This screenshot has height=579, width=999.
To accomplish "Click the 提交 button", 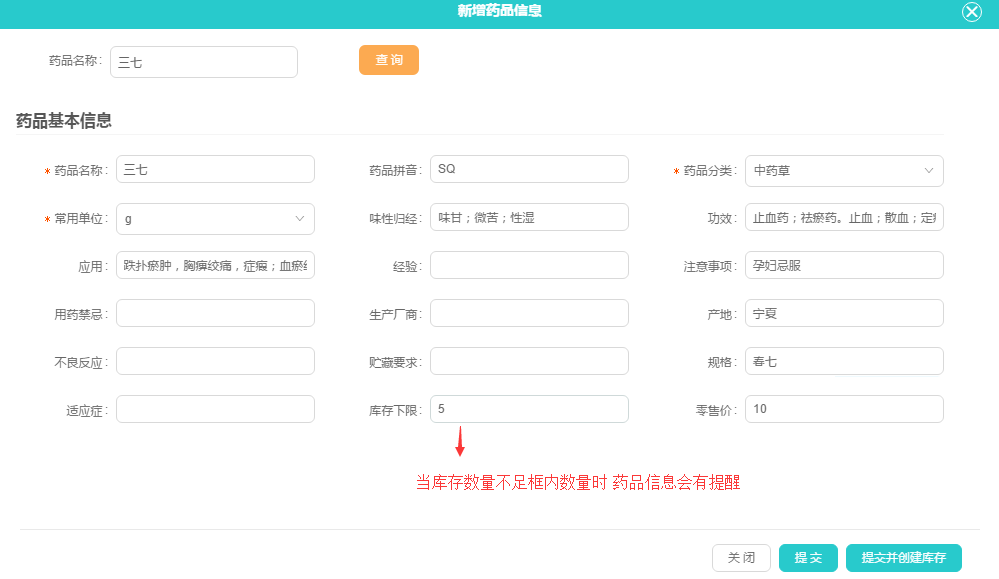I will coord(808,558).
